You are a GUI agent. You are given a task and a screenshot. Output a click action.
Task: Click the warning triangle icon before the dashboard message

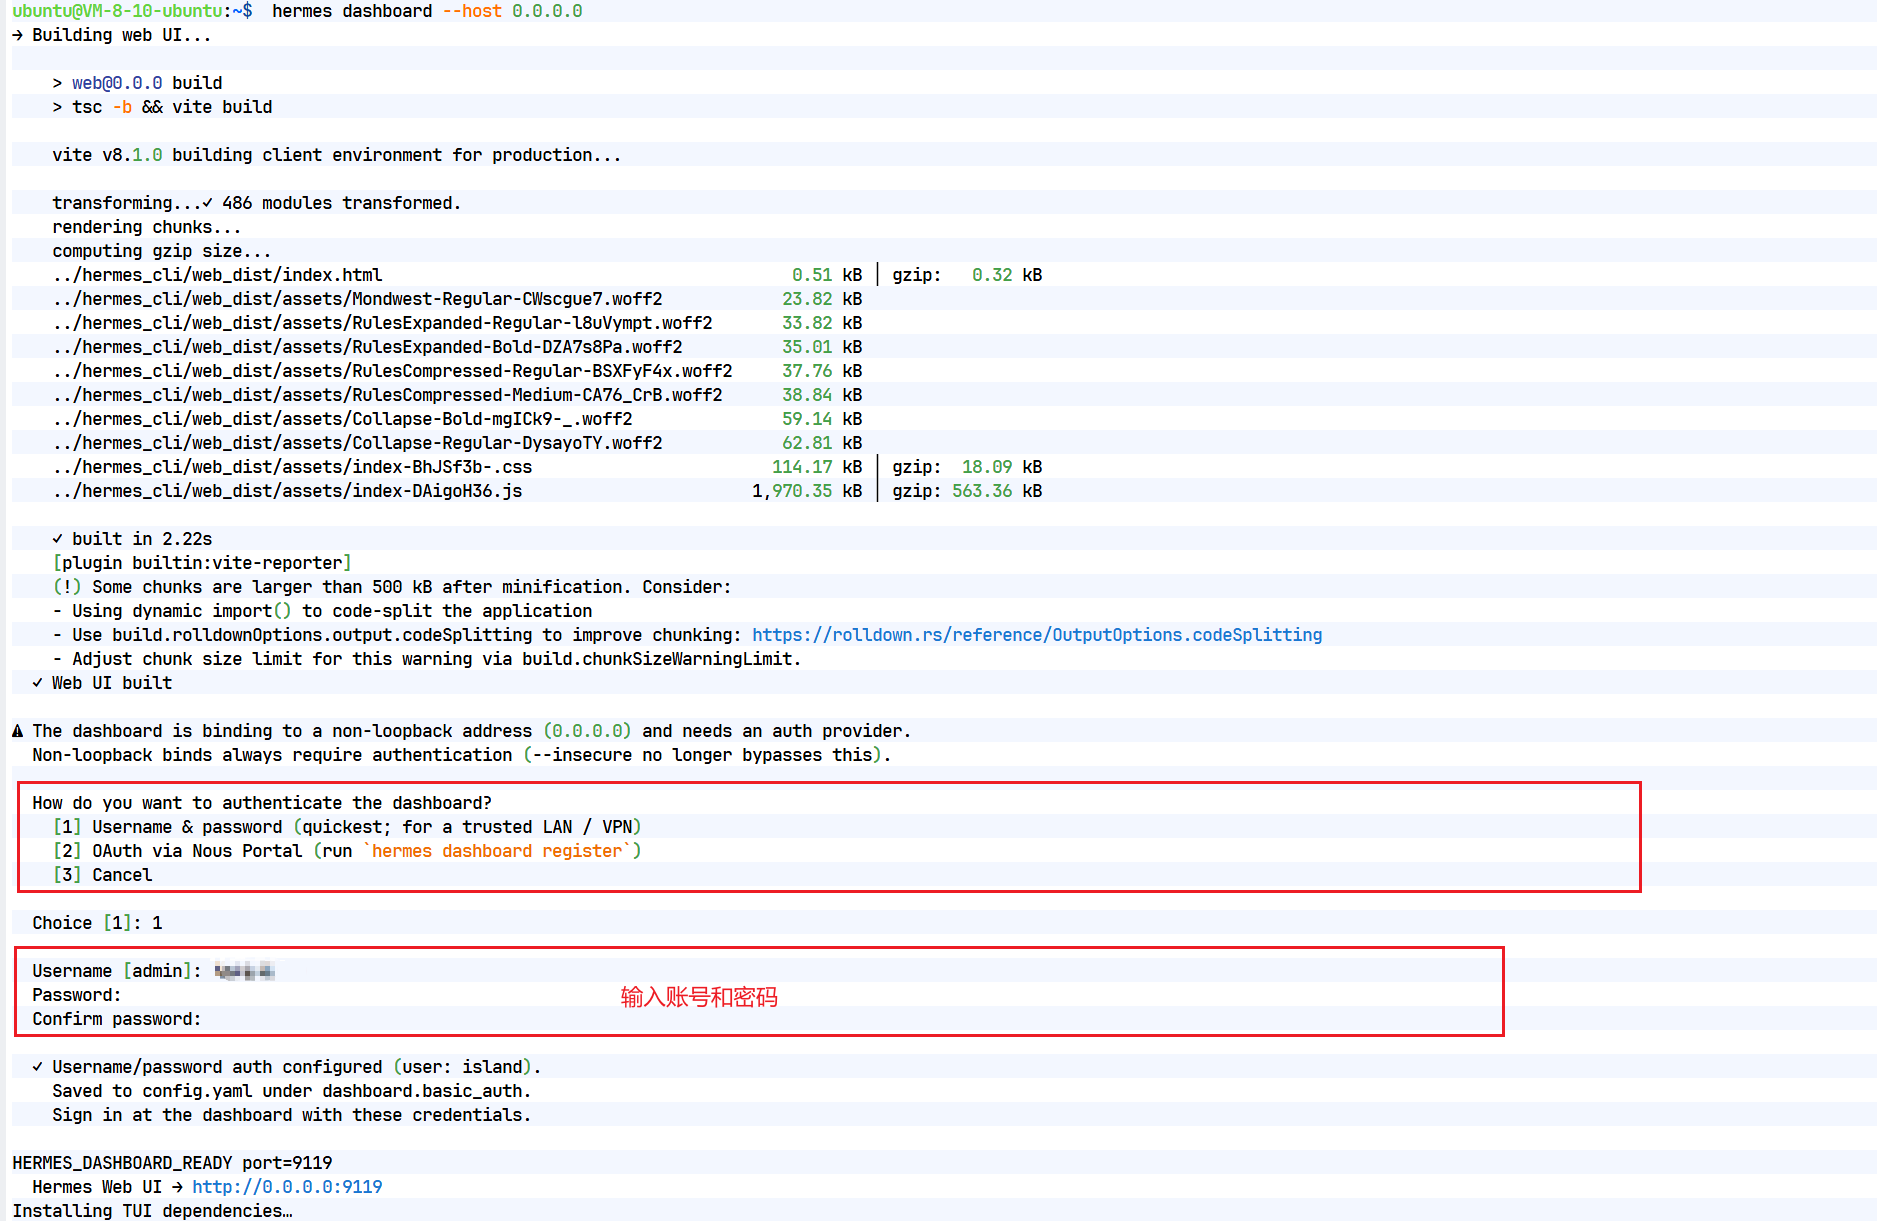click(18, 731)
